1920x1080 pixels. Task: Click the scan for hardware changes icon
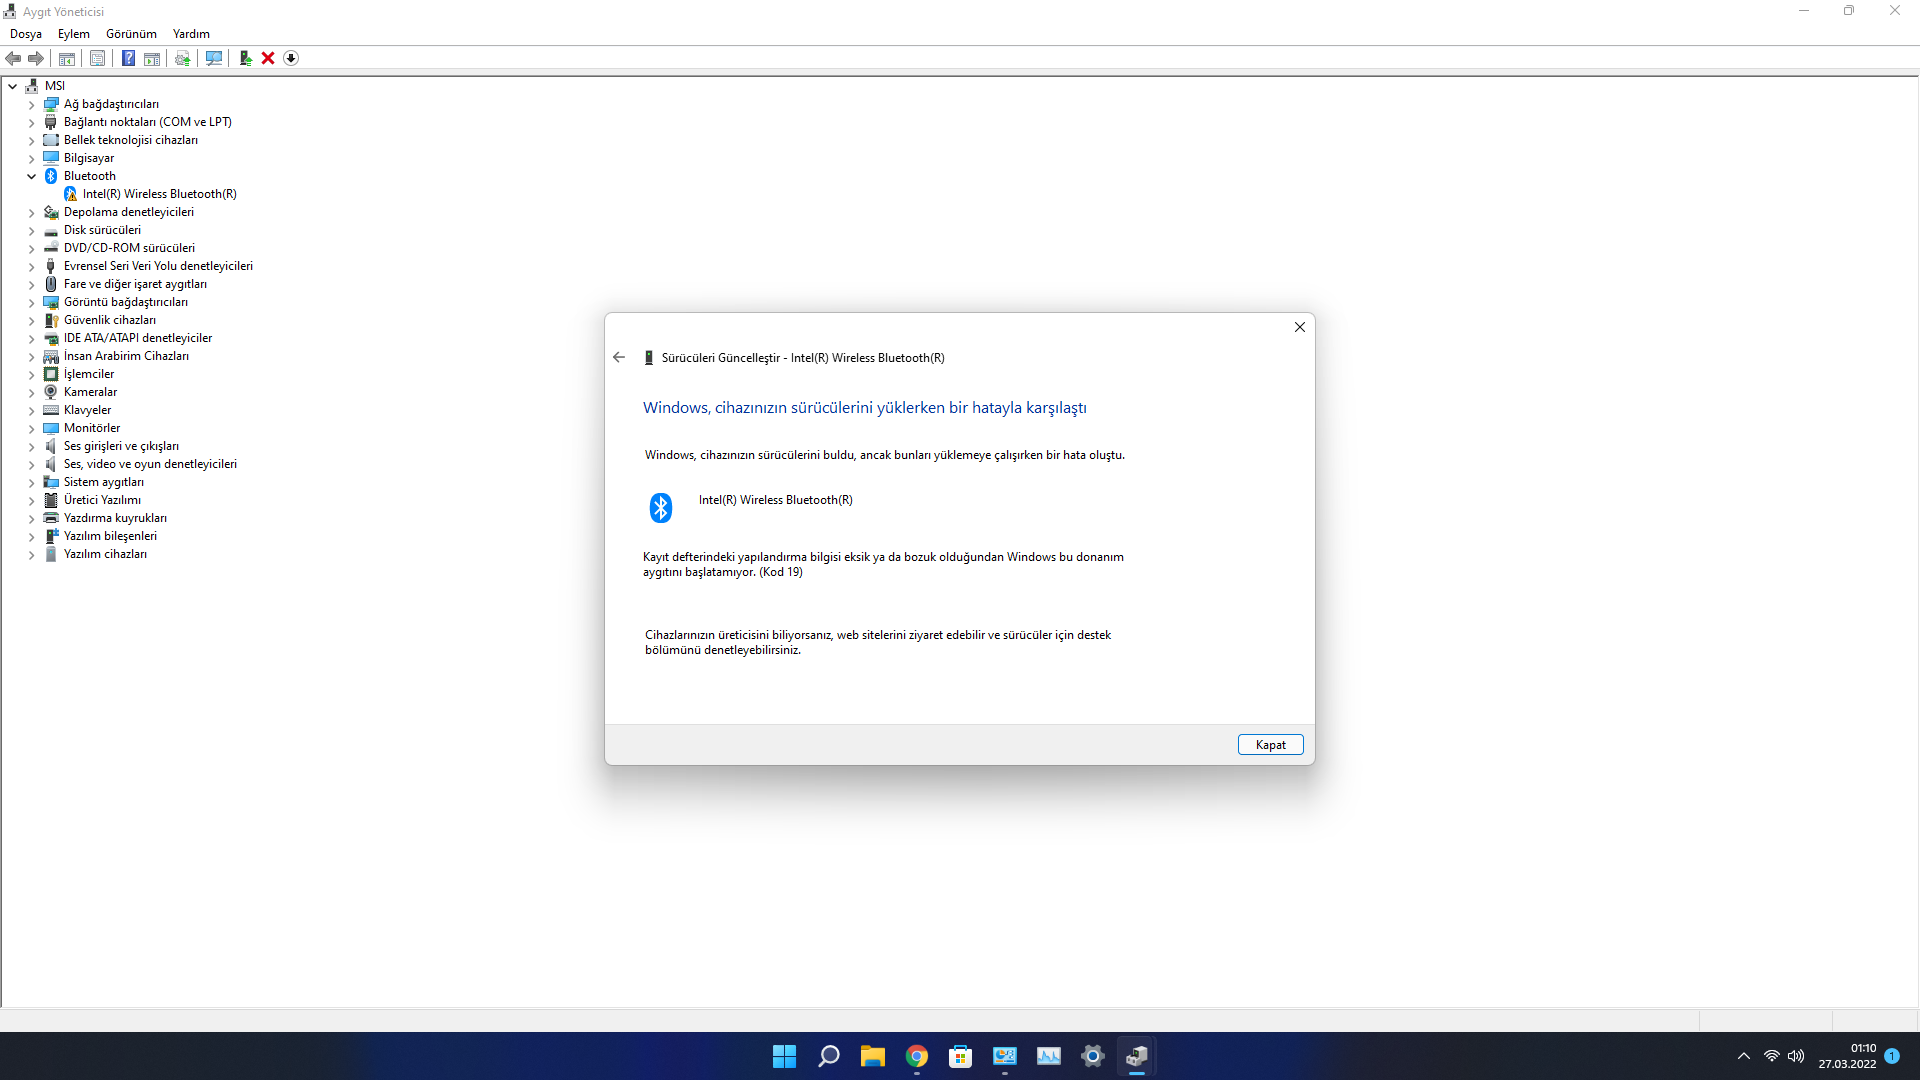213,58
